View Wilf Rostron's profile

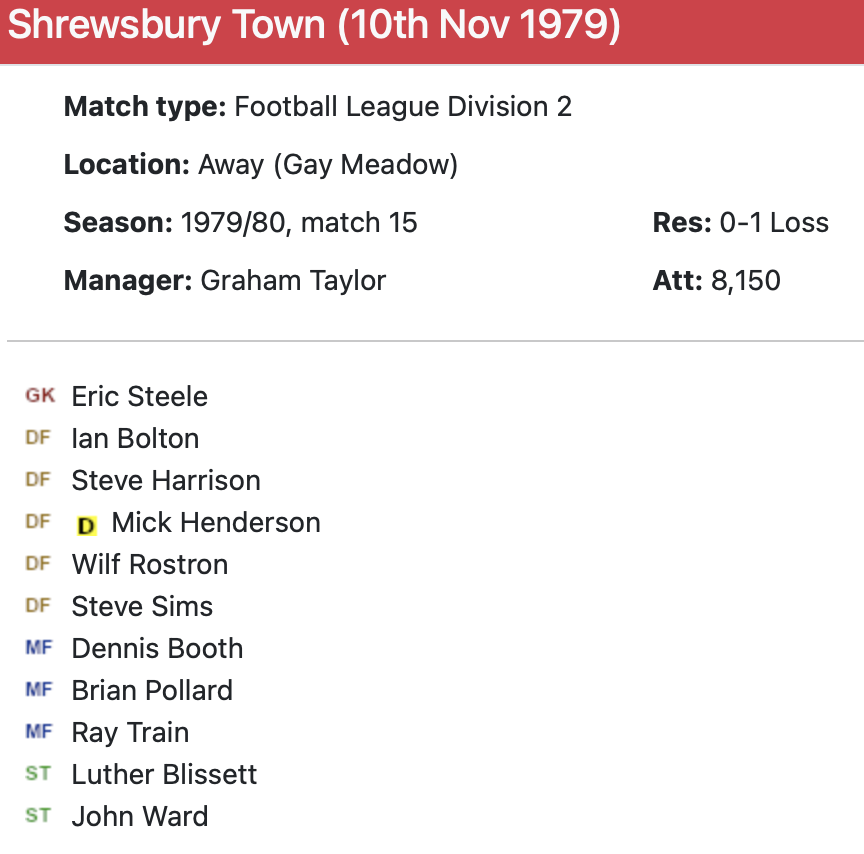[x=150, y=564]
